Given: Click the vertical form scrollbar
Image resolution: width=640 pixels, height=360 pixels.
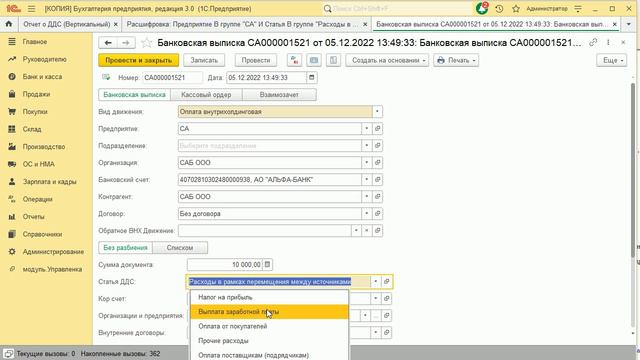Looking at the screenshot, I should click(x=633, y=169).
